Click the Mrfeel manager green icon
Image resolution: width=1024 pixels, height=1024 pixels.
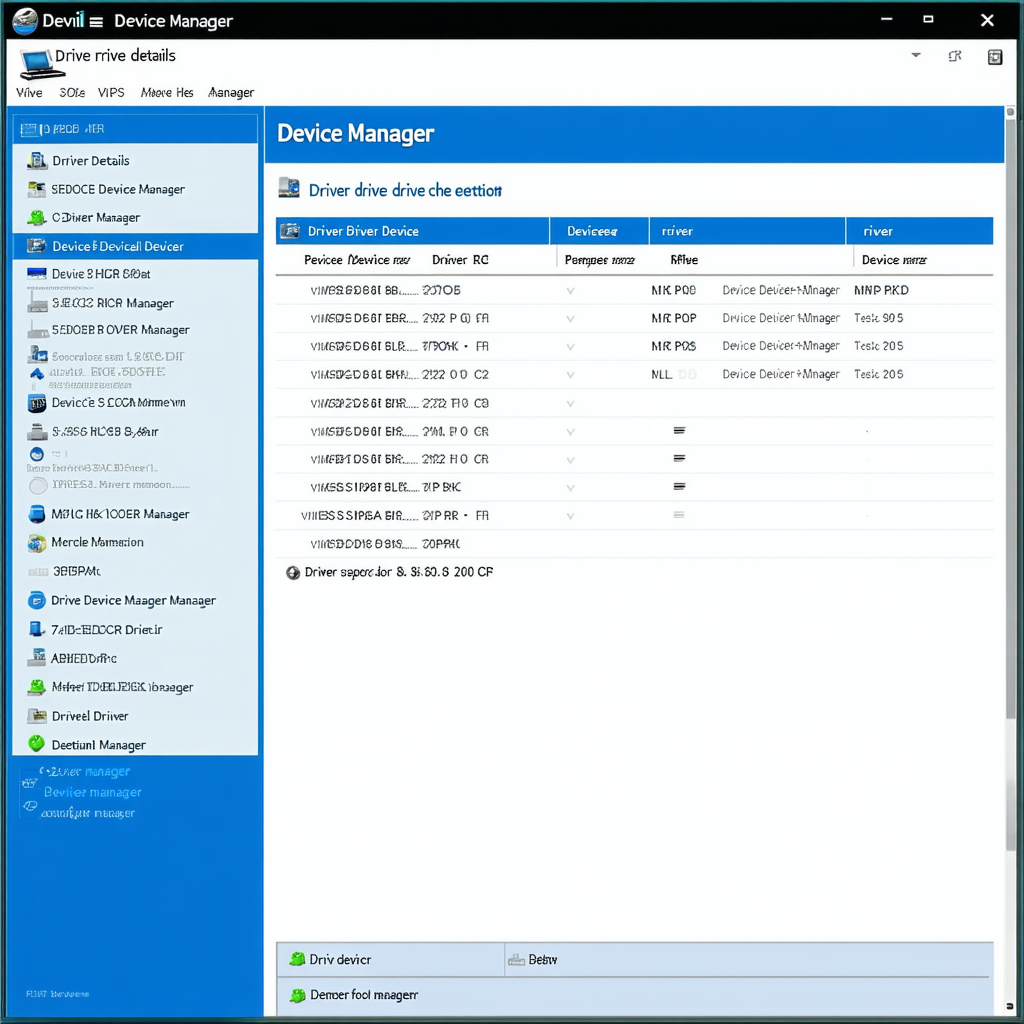pos(37,686)
